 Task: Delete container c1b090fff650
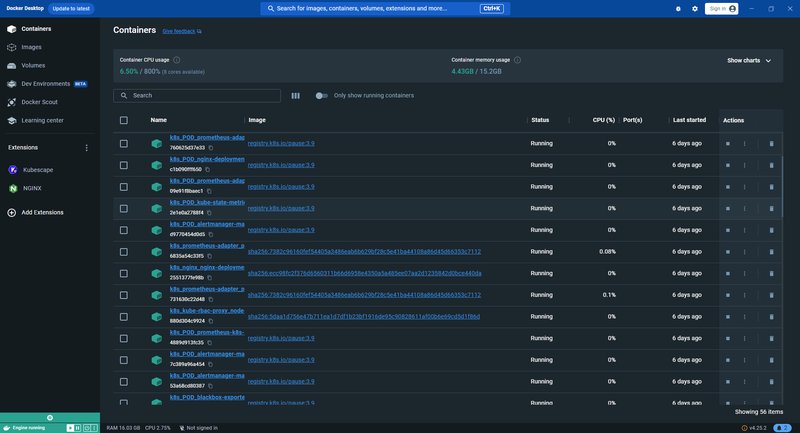[771, 165]
